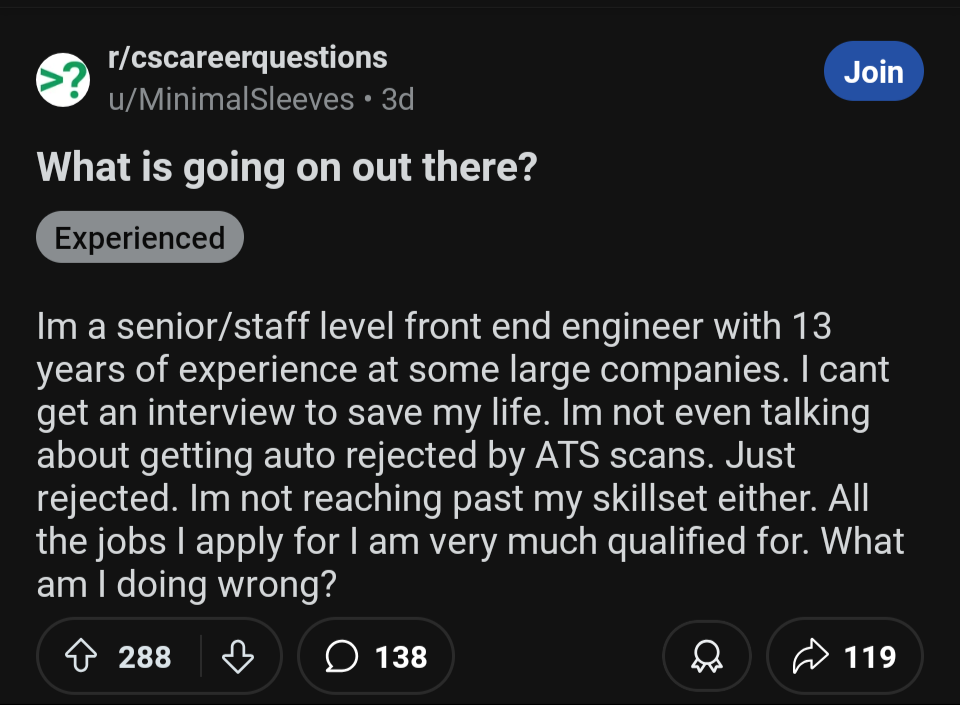Viewport: 960px width, 705px height.
Task: Join the r/cscareerquestions community
Action: pyautogui.click(x=873, y=72)
